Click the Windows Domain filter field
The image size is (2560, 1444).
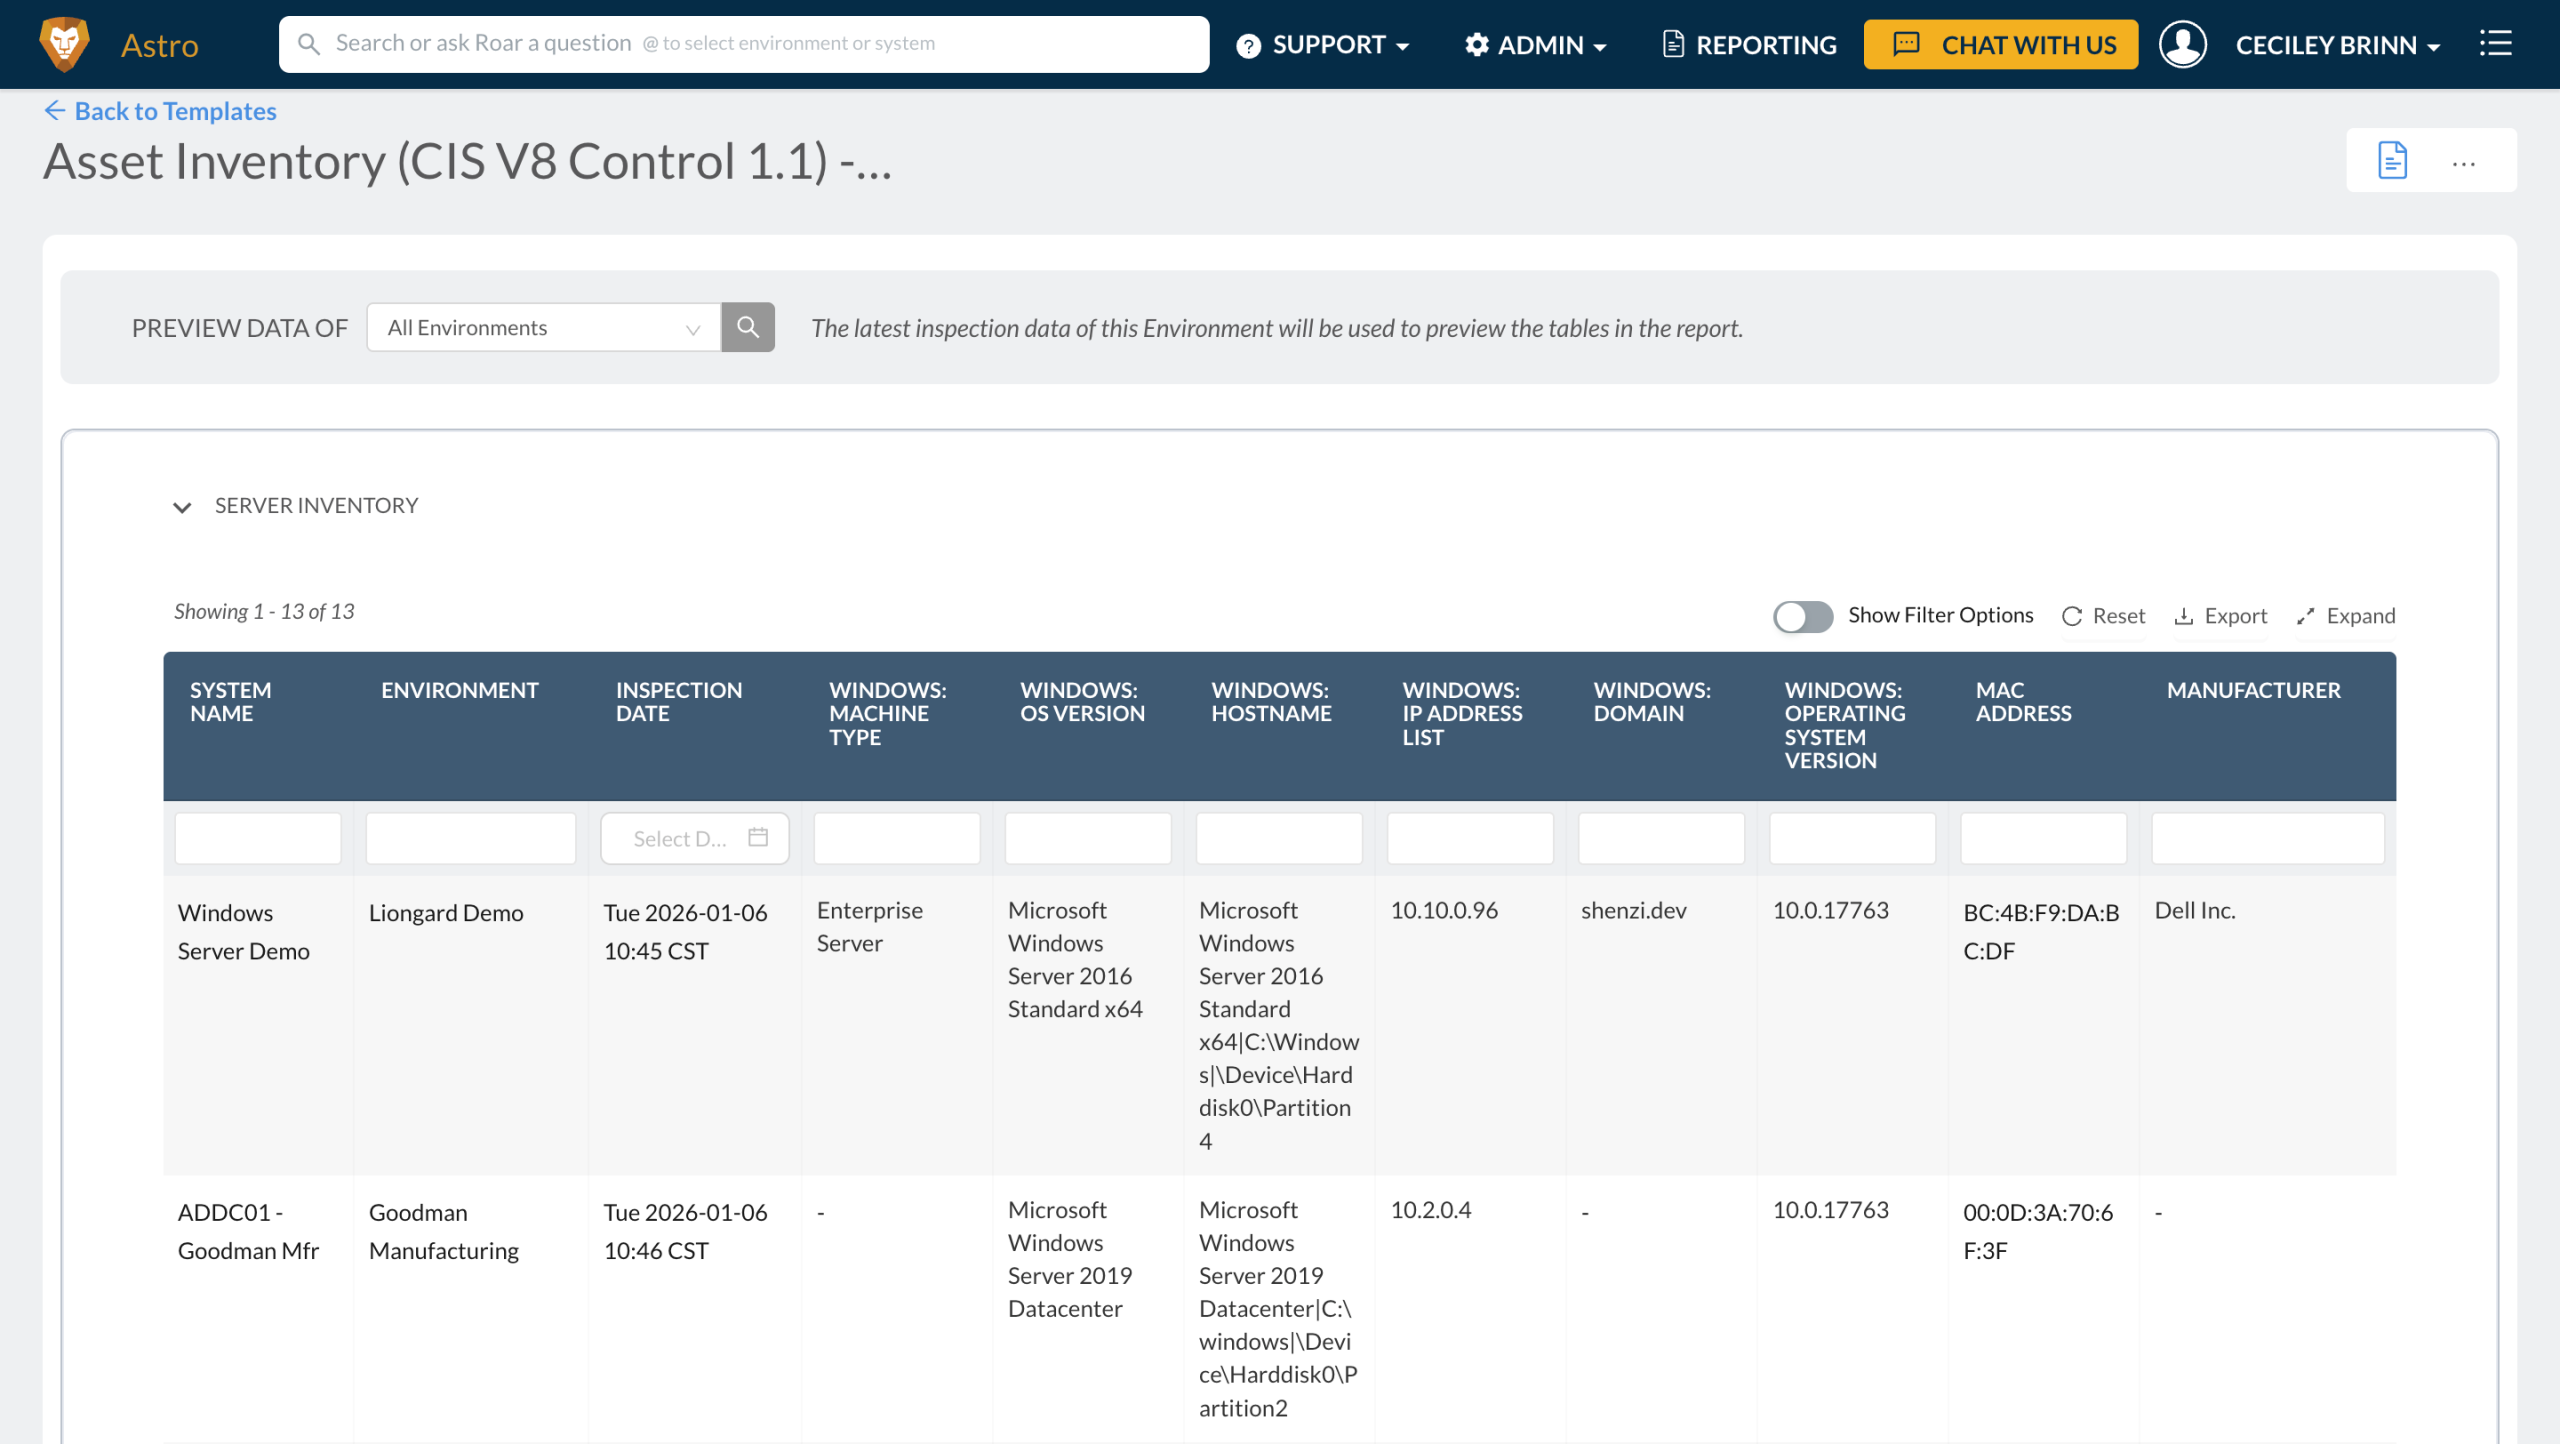1662,838
